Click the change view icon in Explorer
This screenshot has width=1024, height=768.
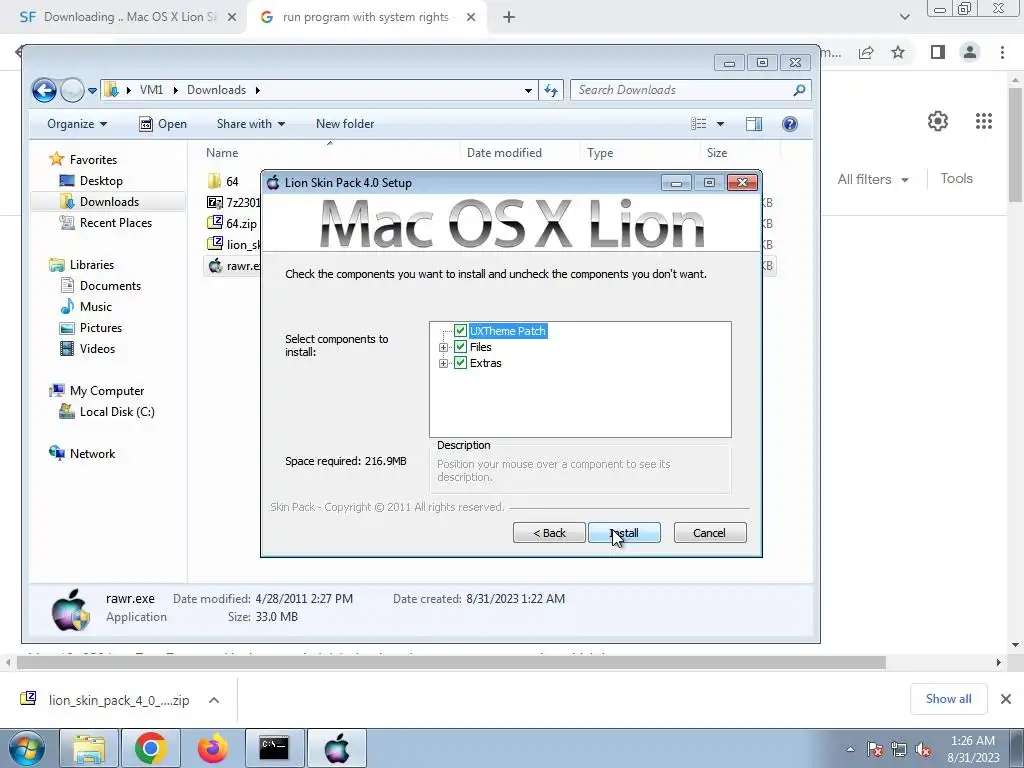pos(699,124)
